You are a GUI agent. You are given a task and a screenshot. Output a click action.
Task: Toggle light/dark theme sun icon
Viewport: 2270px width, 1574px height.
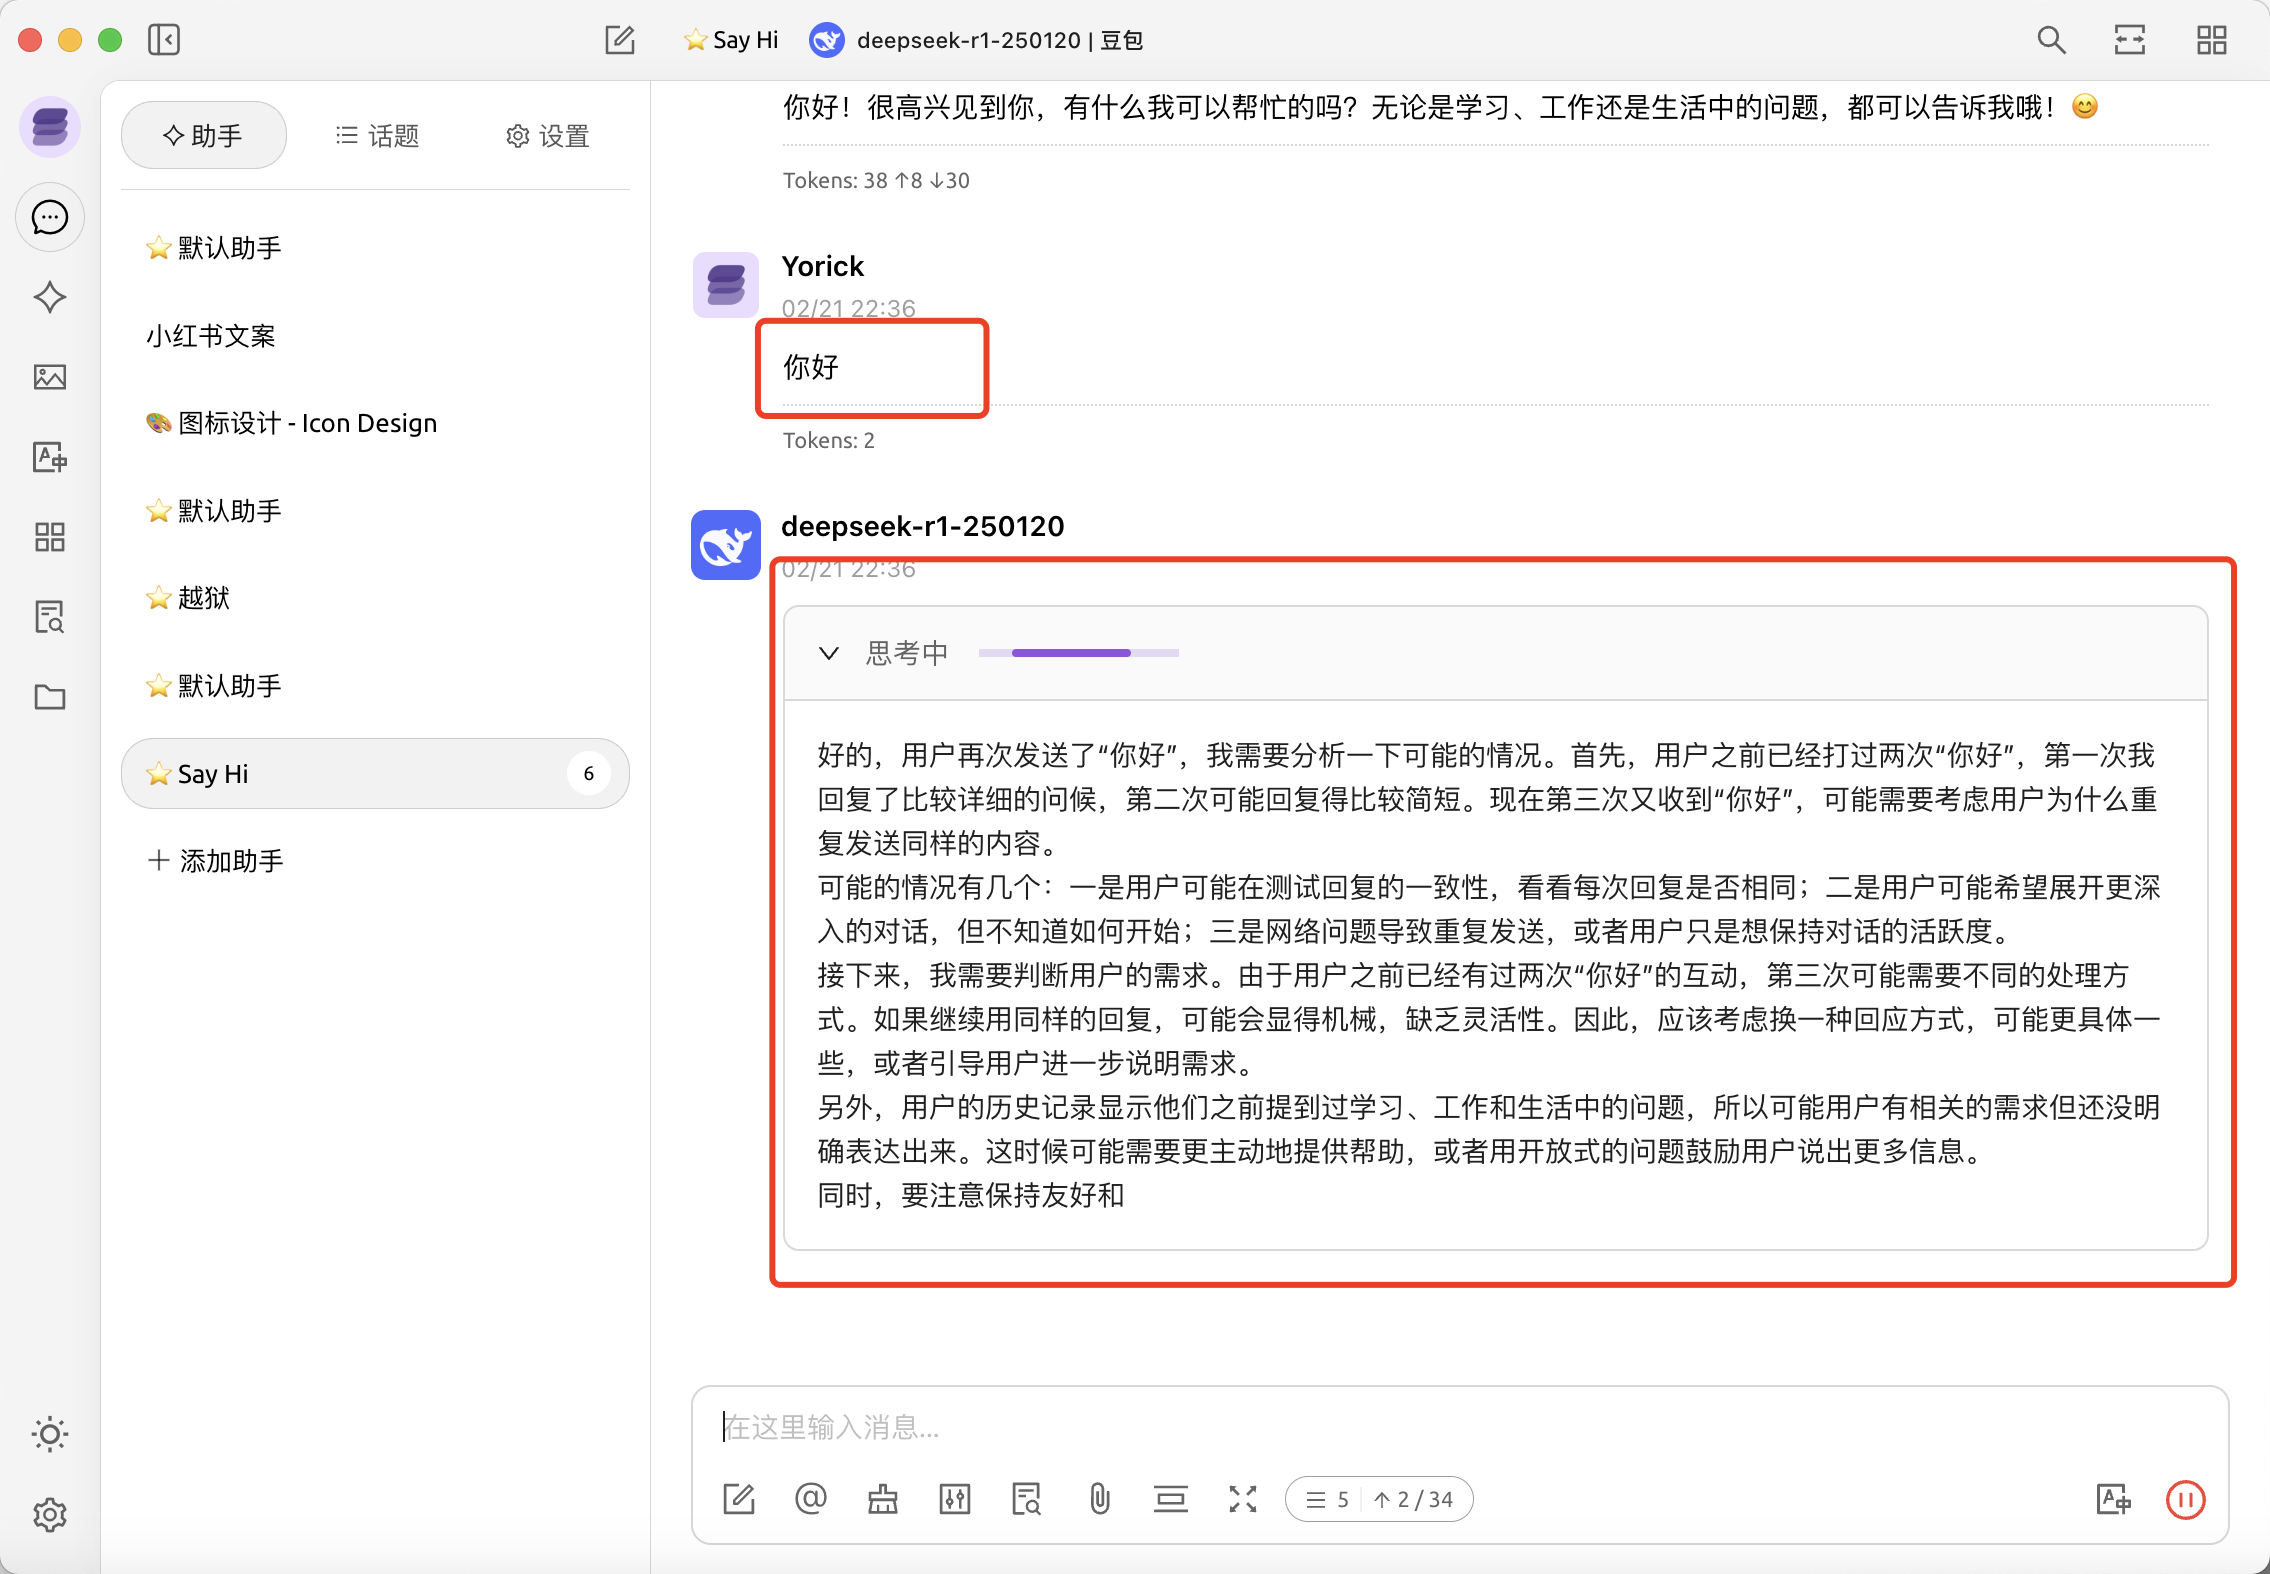pos(49,1434)
